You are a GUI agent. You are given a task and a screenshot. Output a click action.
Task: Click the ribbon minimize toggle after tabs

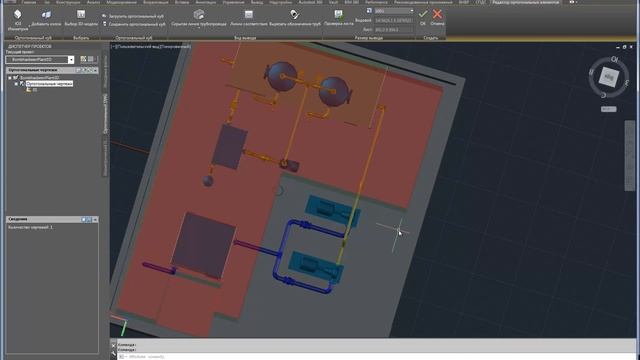point(573,2)
